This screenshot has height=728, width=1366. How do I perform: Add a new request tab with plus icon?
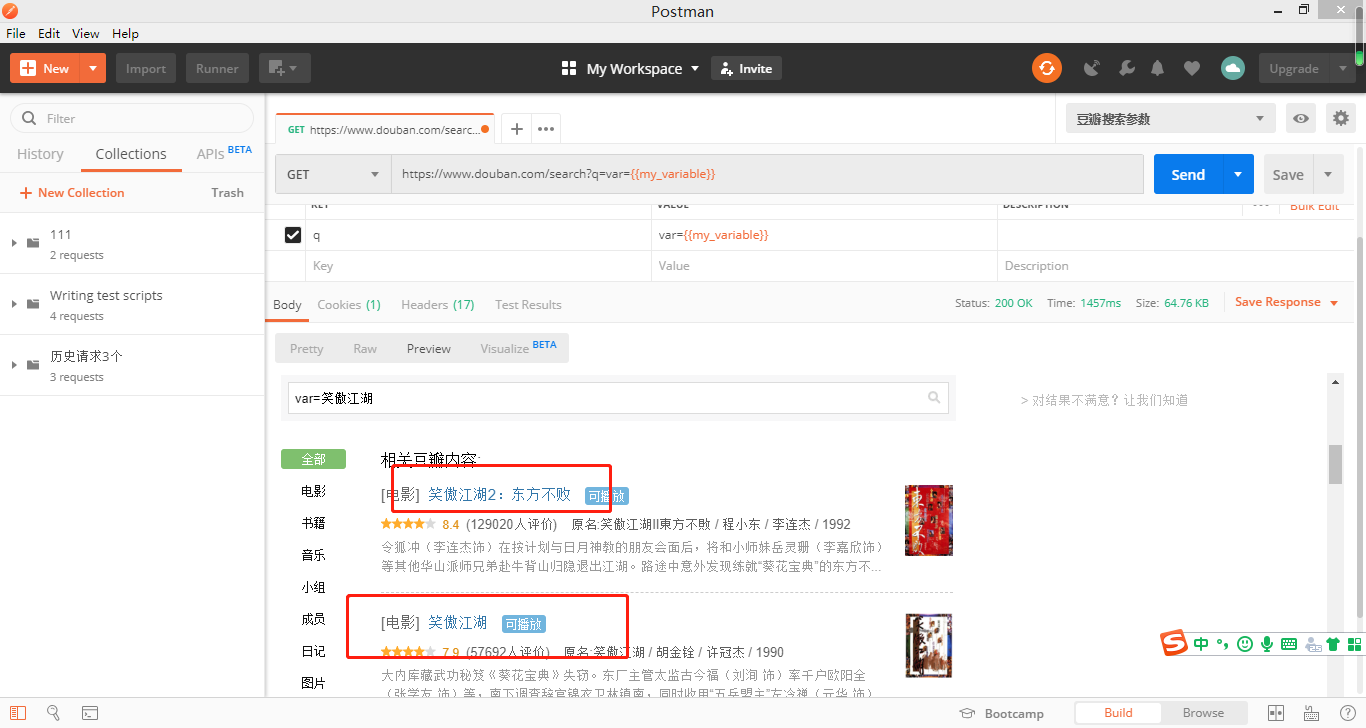pos(516,129)
